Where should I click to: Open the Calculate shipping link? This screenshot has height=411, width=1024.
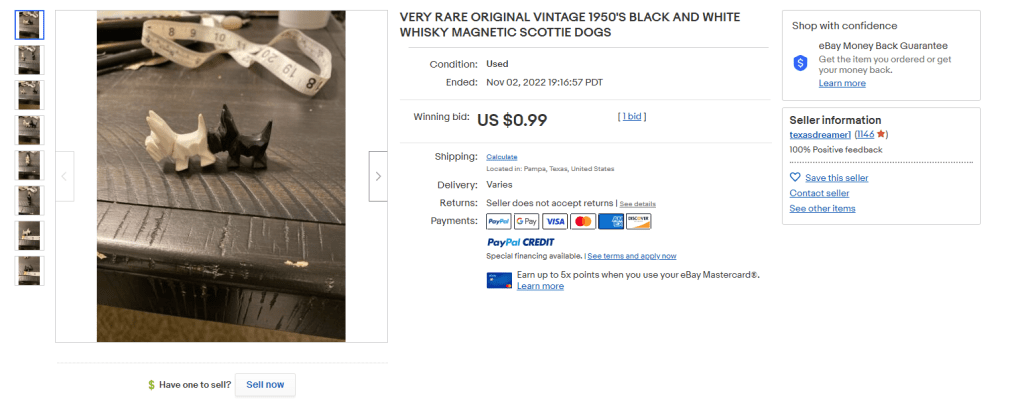pyautogui.click(x=502, y=157)
